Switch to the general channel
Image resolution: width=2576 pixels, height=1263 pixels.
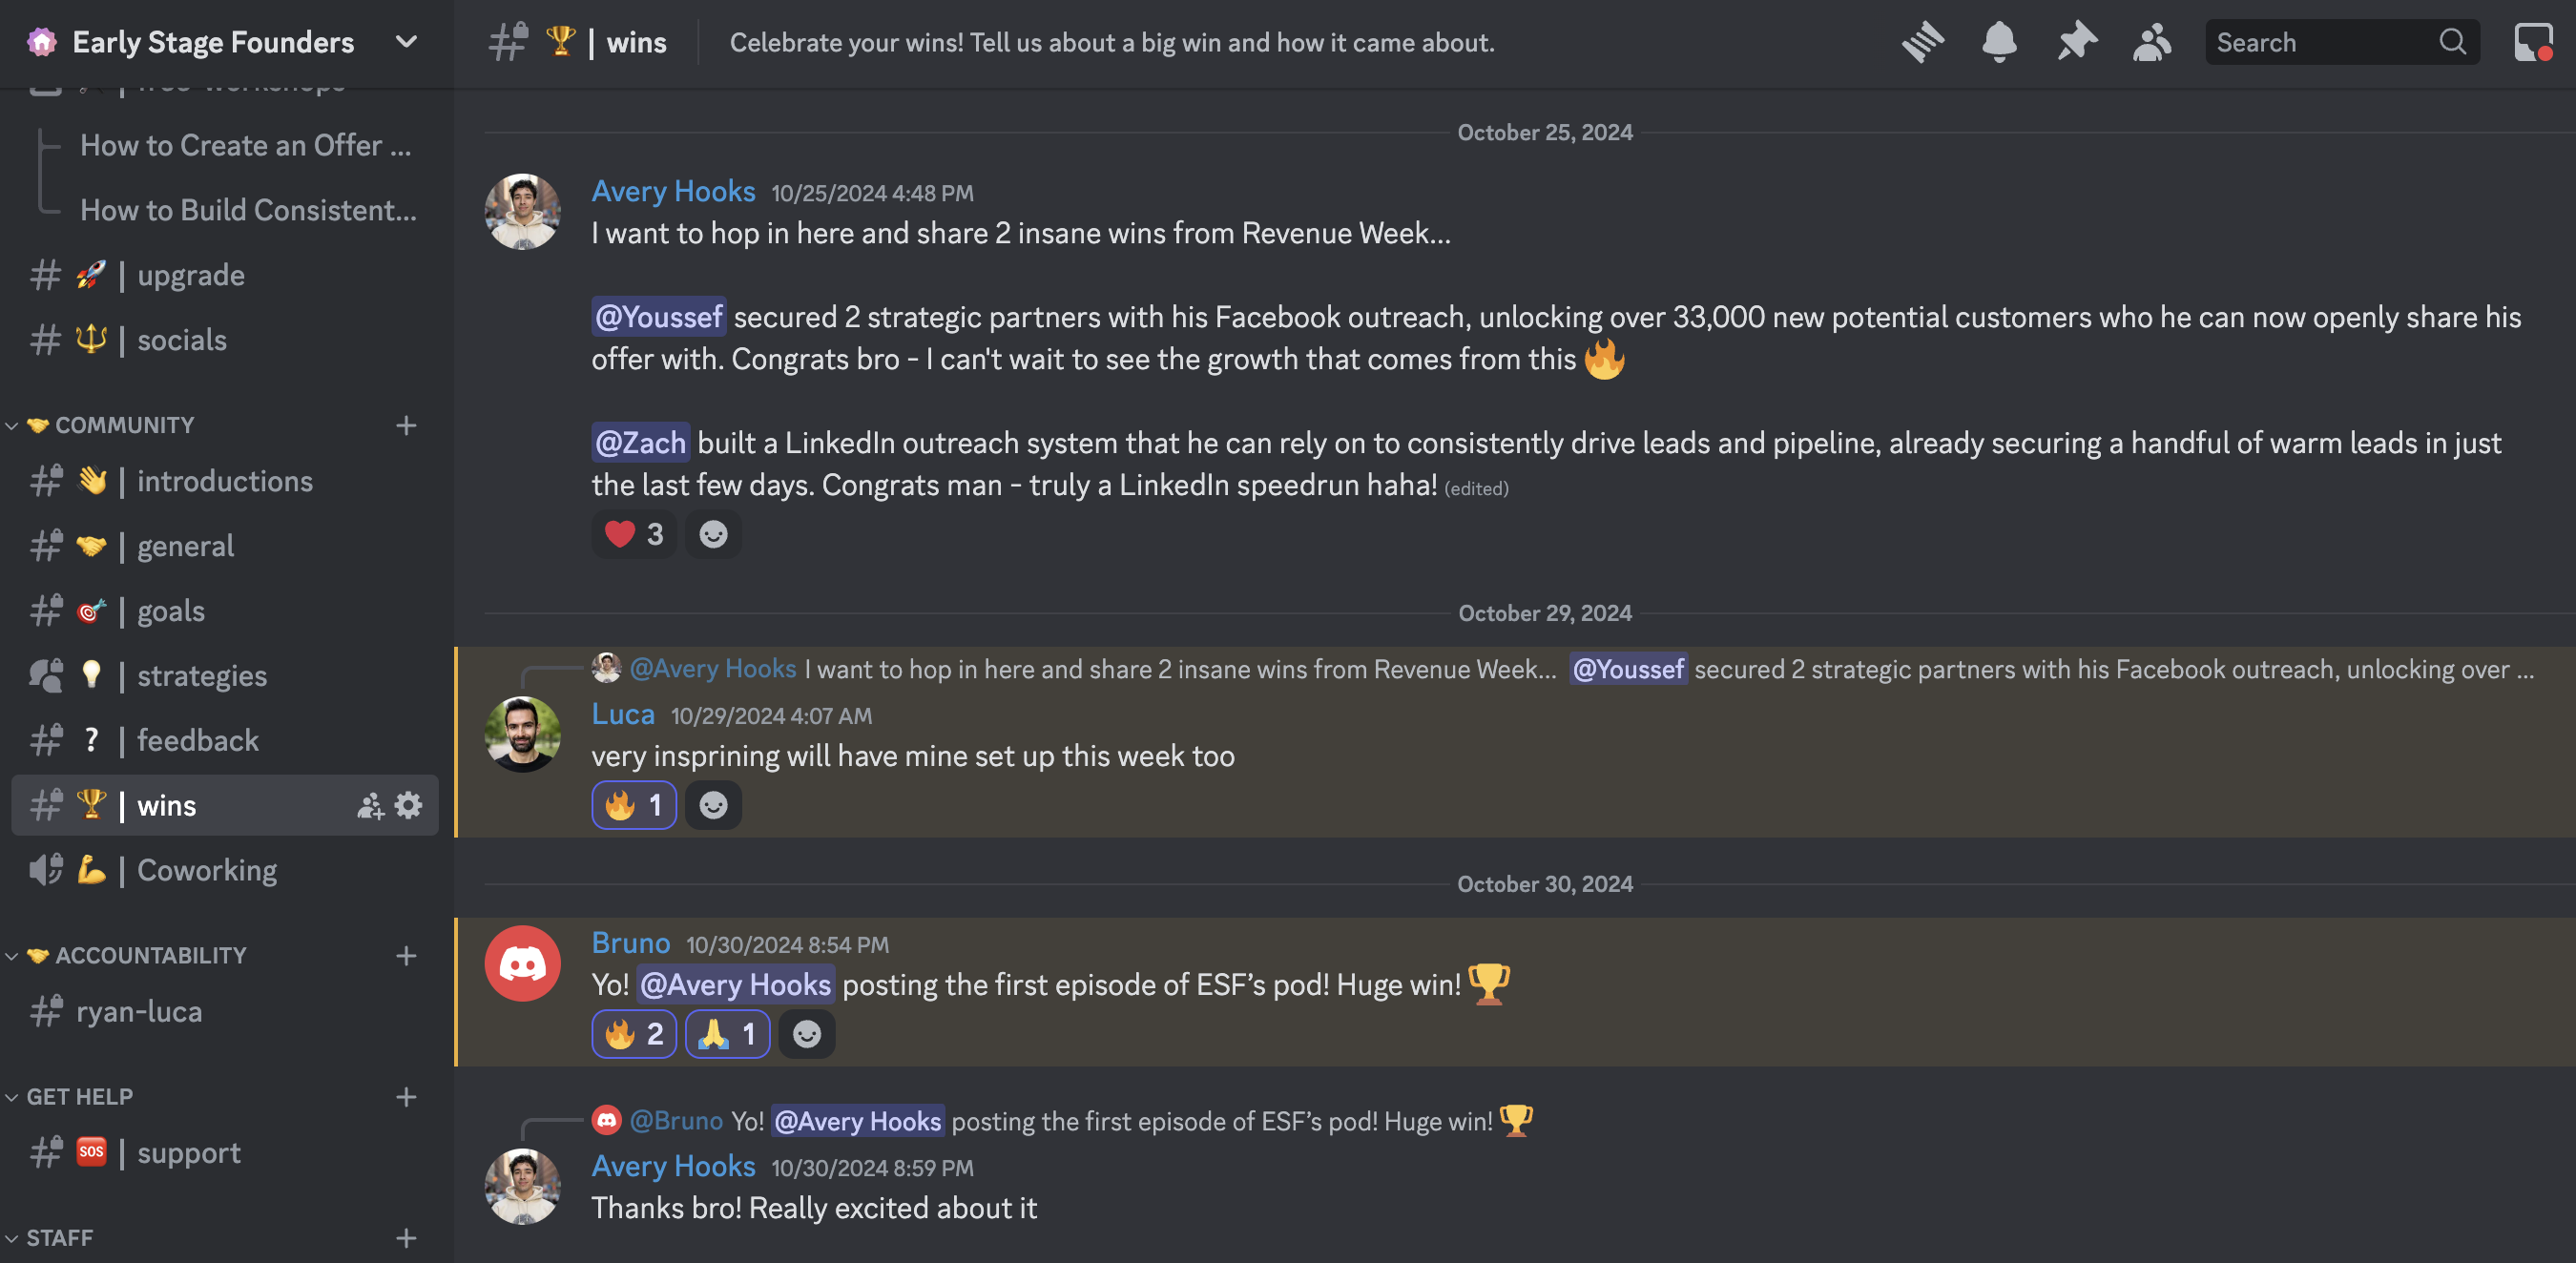click(185, 545)
